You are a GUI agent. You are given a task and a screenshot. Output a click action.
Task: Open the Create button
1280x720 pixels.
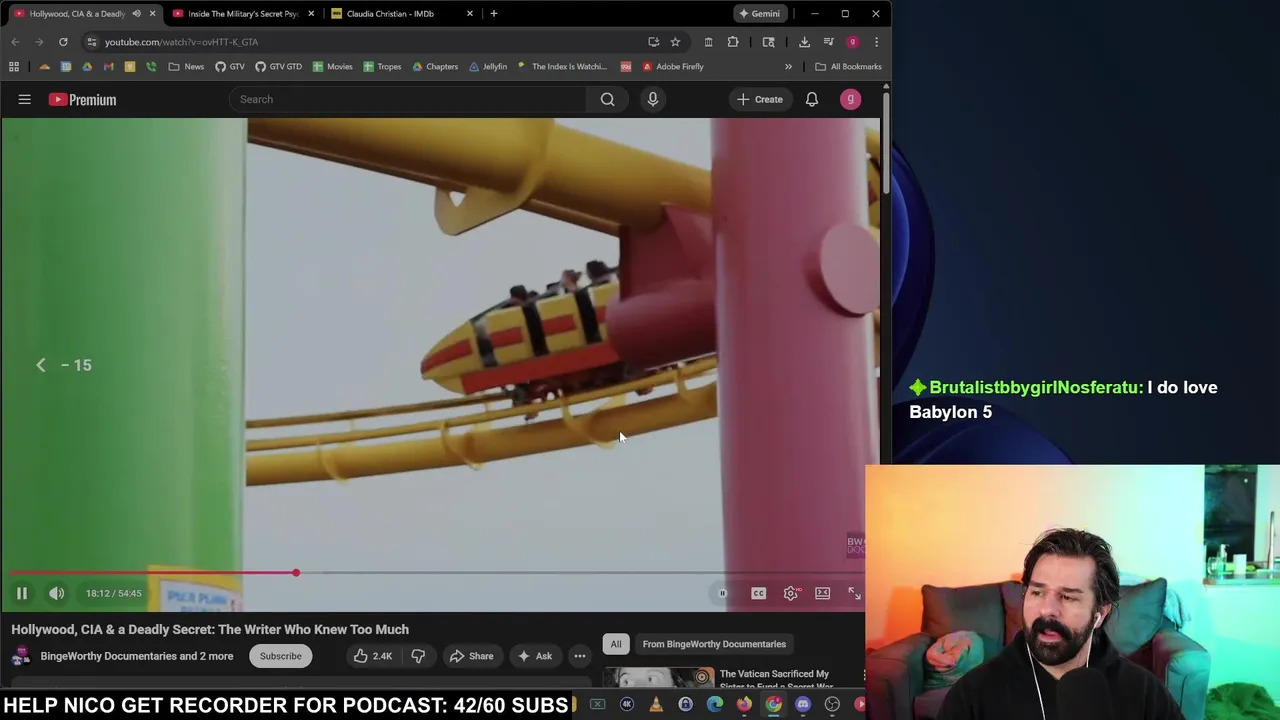click(x=760, y=99)
